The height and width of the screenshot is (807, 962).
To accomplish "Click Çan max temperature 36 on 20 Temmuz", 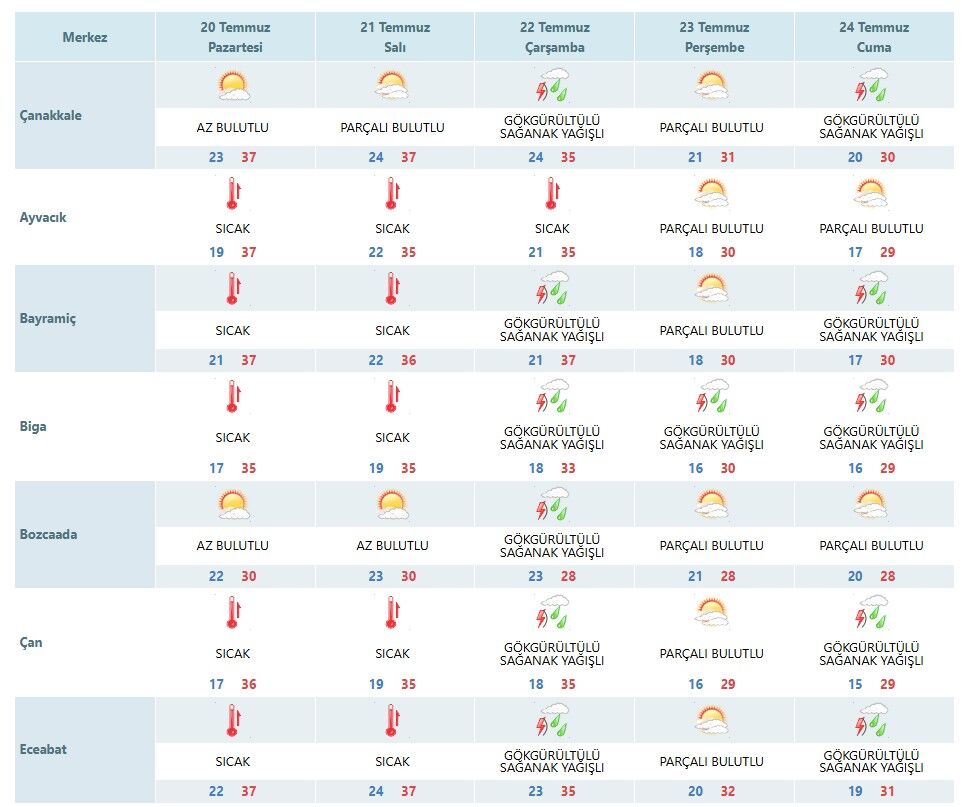I will click(248, 684).
